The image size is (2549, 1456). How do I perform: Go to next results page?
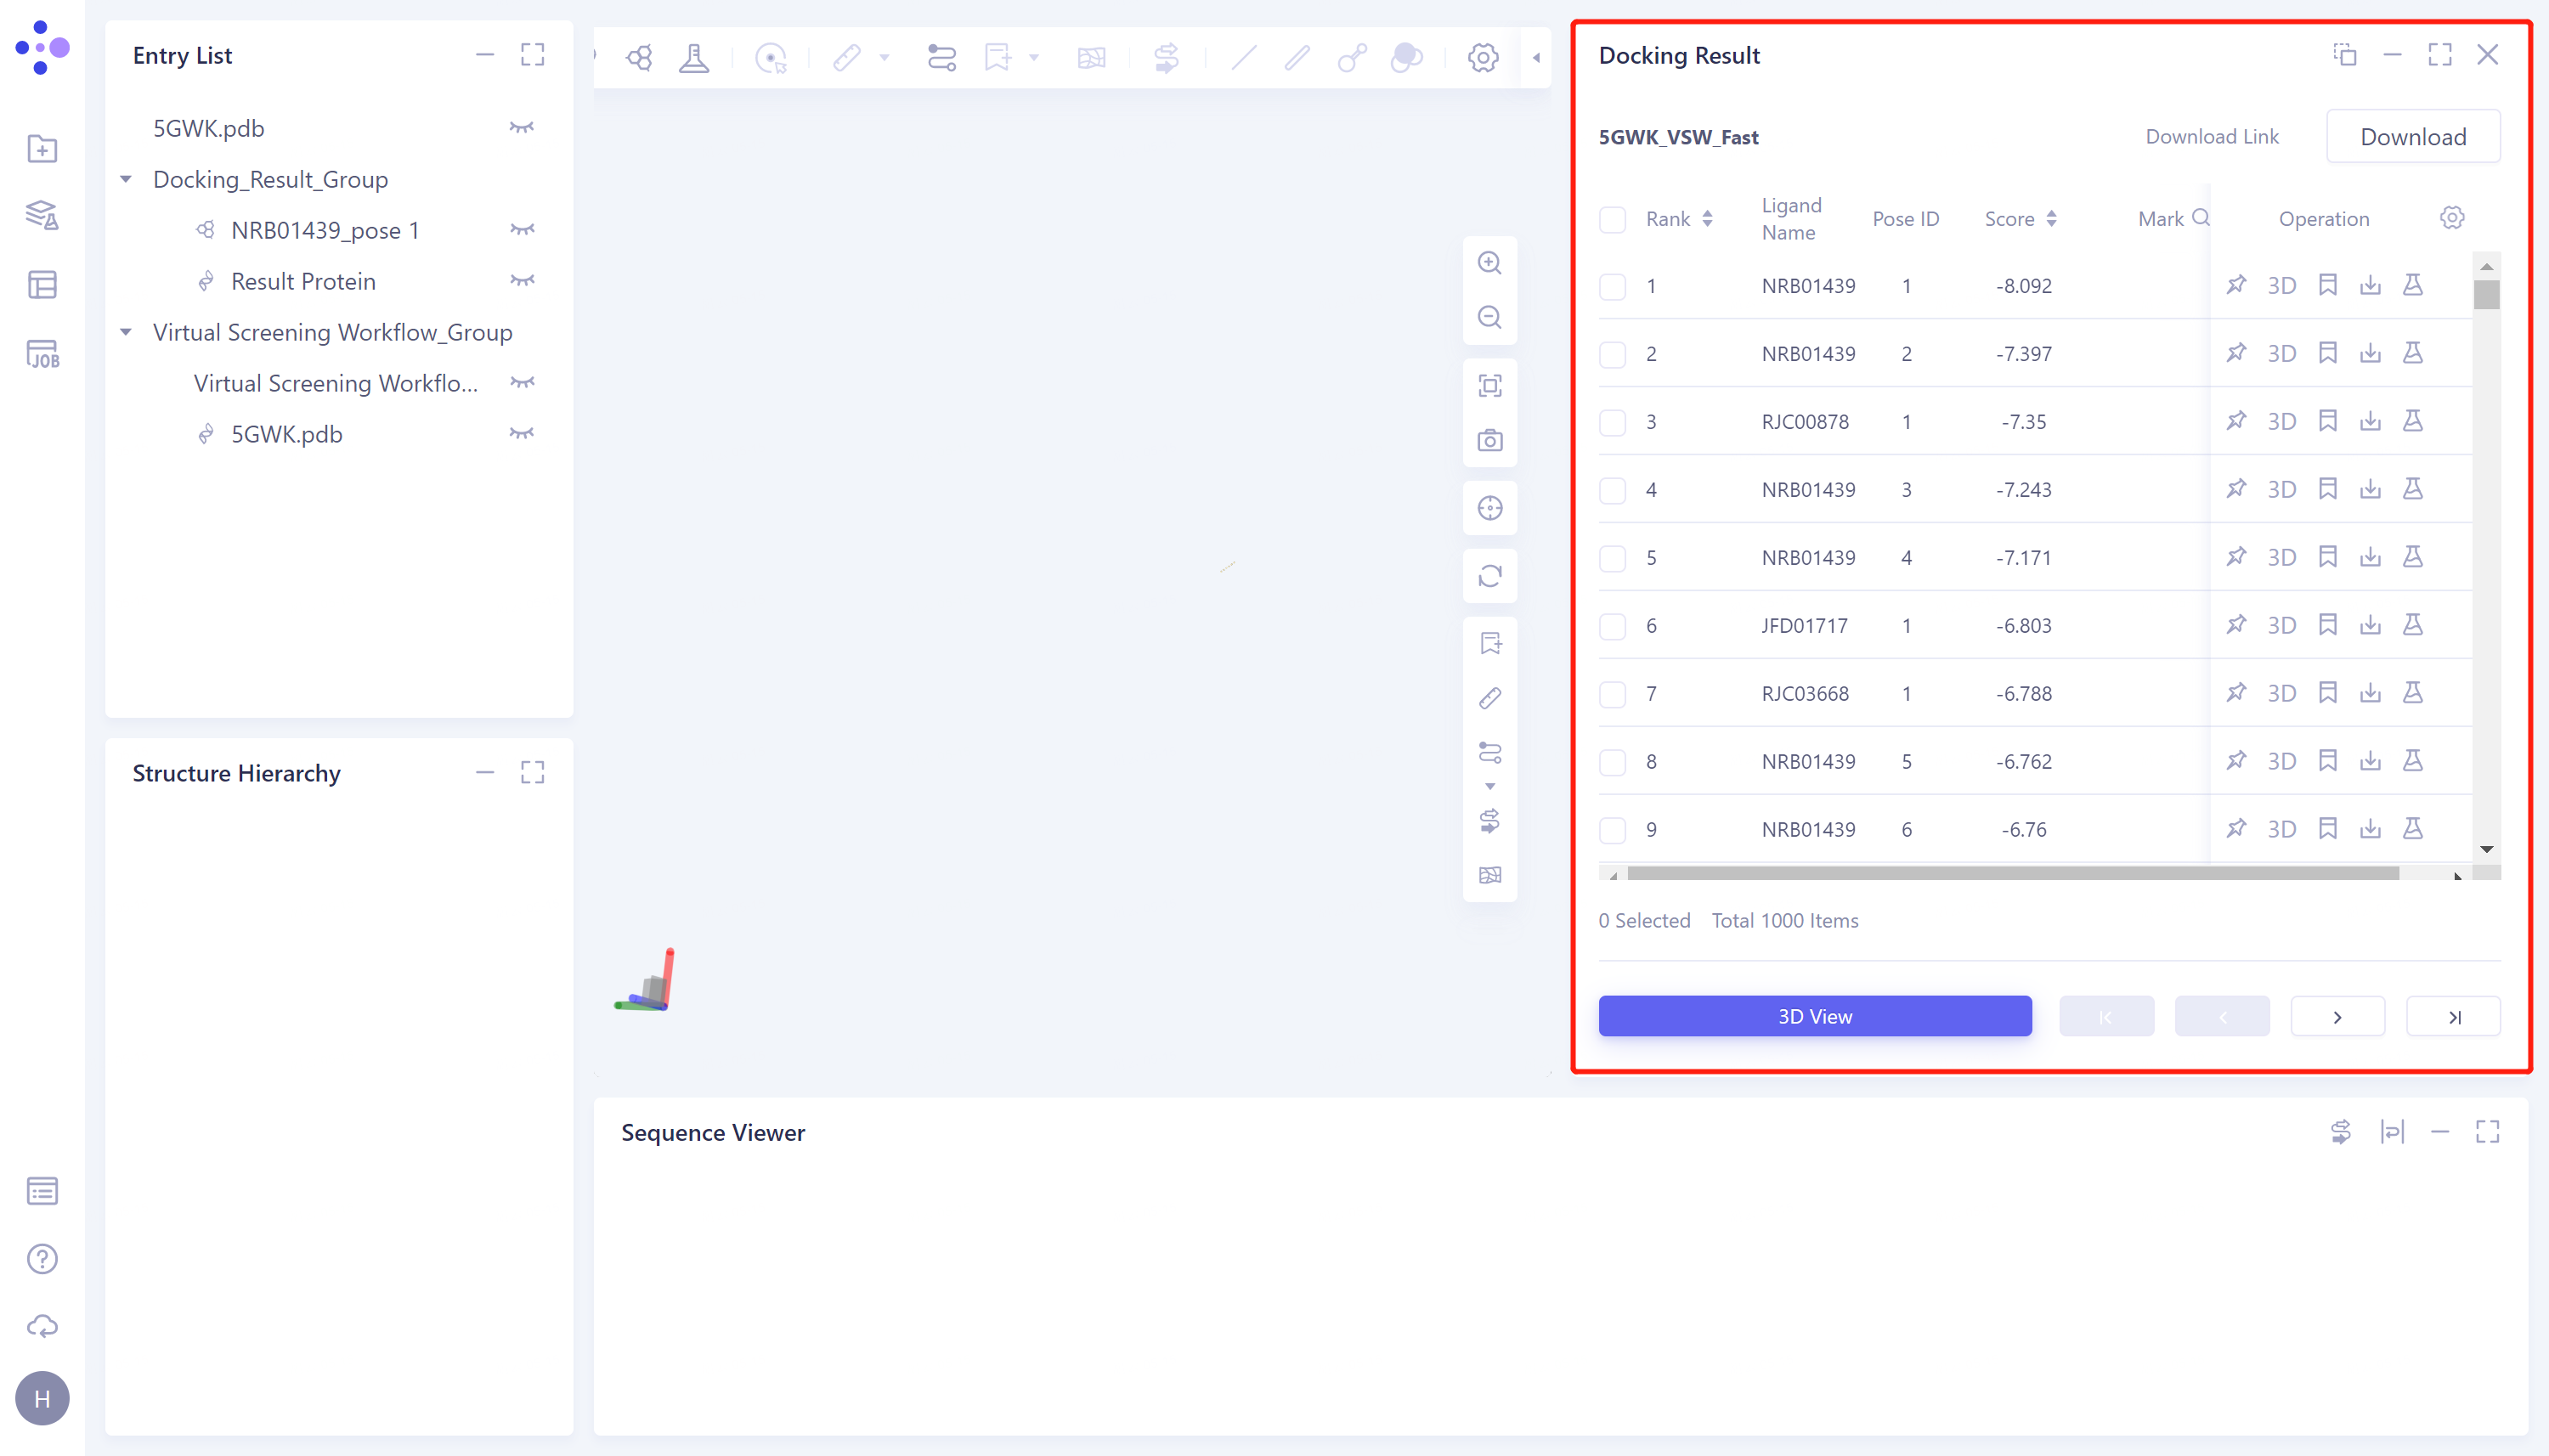click(x=2337, y=1016)
